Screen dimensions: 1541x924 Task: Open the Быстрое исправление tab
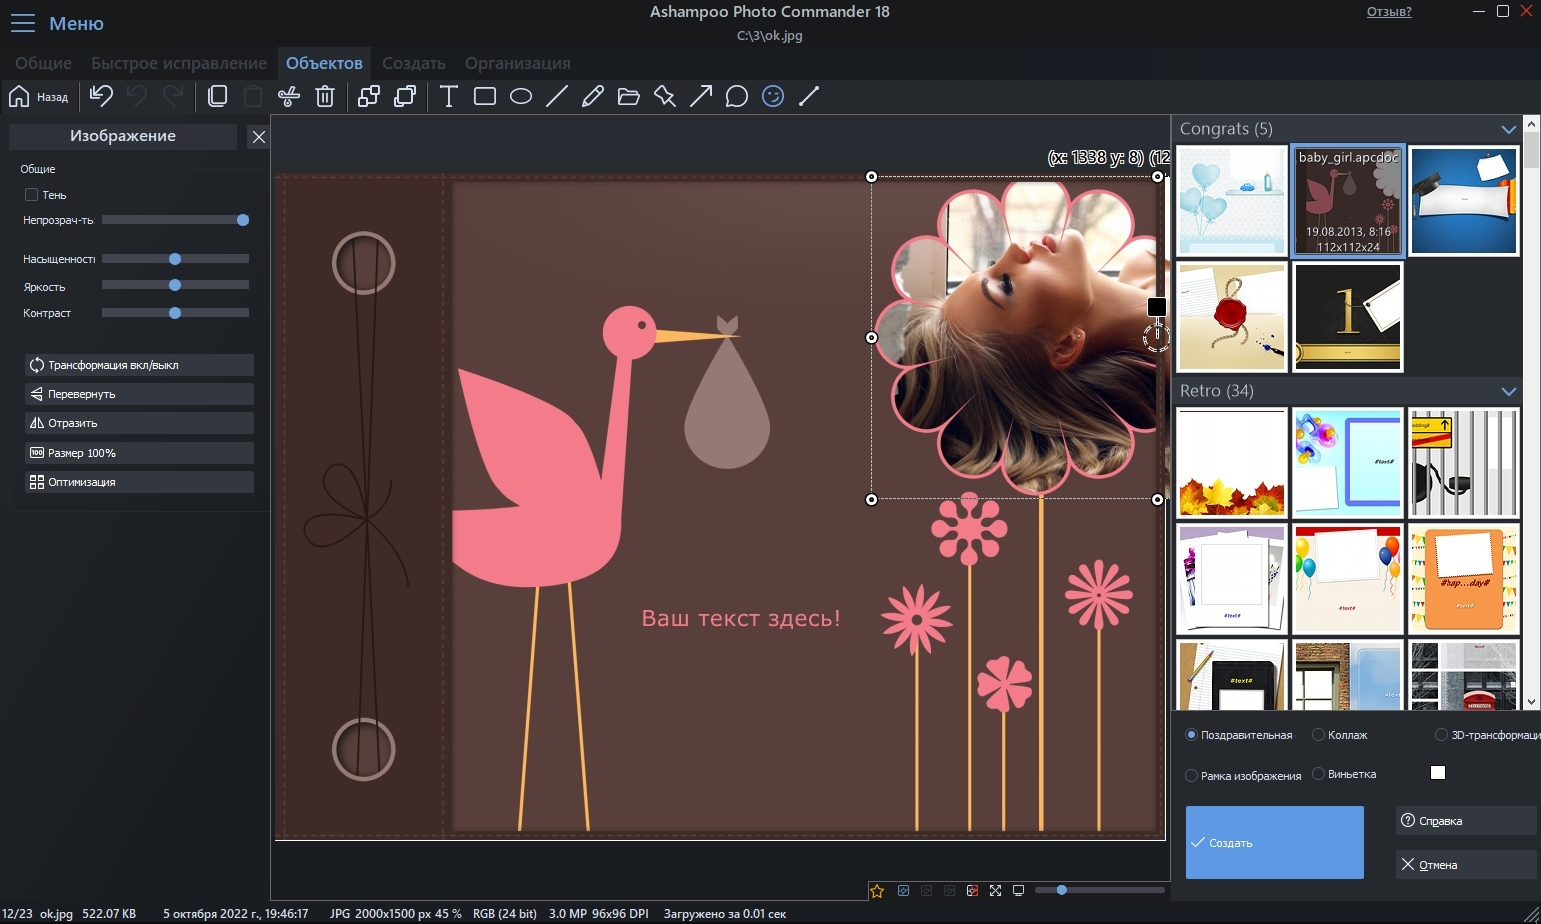179,63
